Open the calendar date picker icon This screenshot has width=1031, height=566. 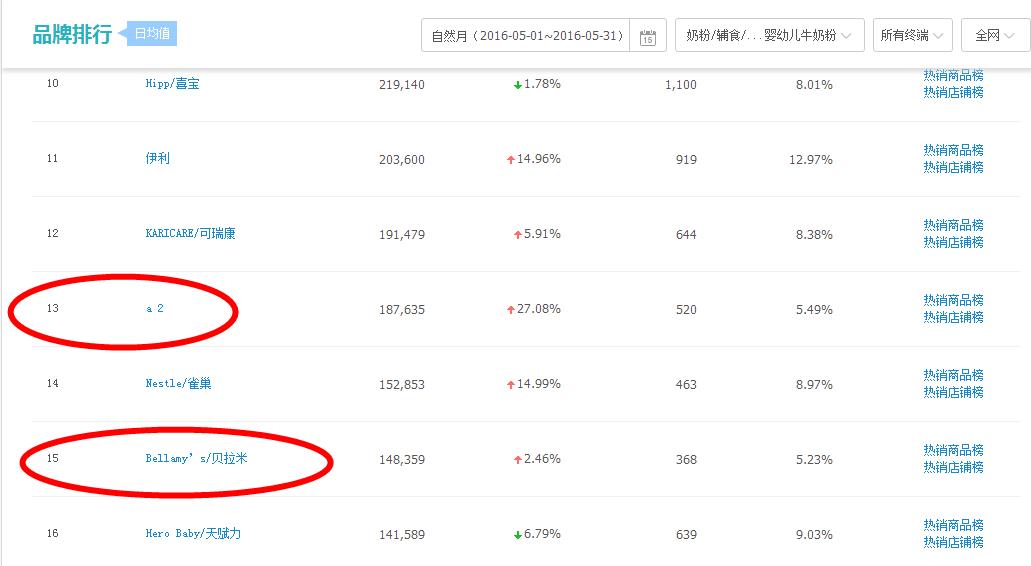tap(648, 36)
